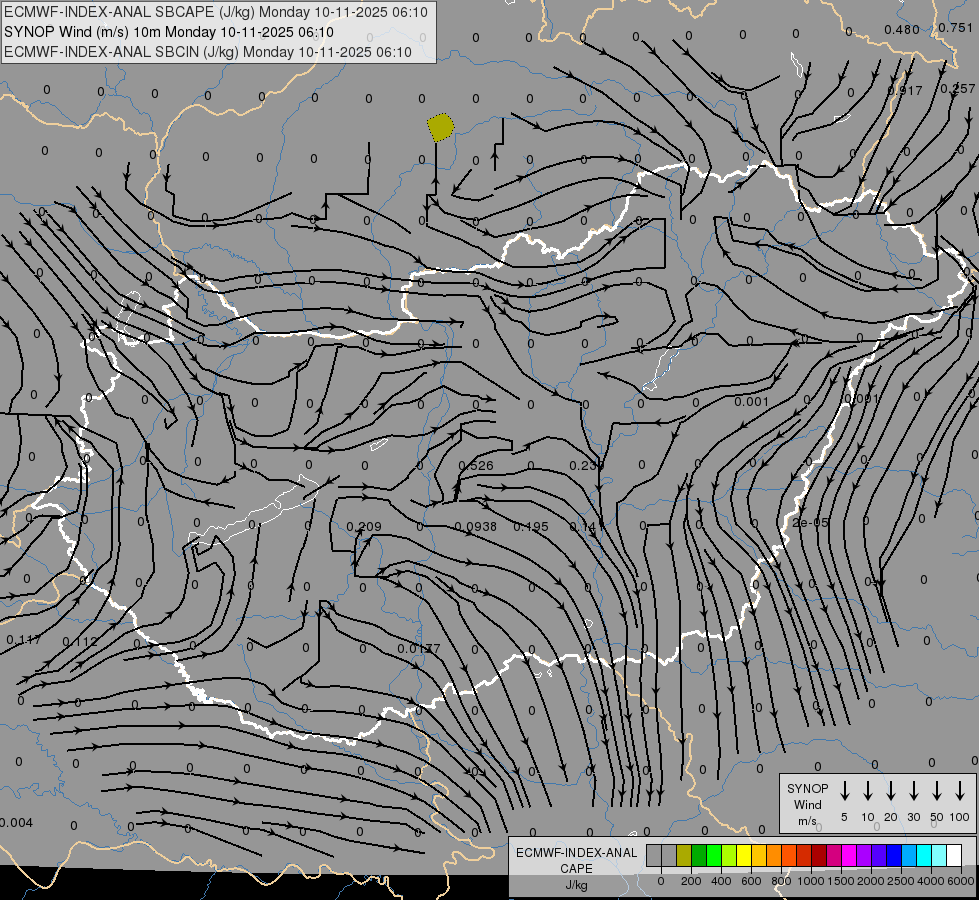Click the 0.751 value on the map
979x900 pixels.
pos(956,28)
